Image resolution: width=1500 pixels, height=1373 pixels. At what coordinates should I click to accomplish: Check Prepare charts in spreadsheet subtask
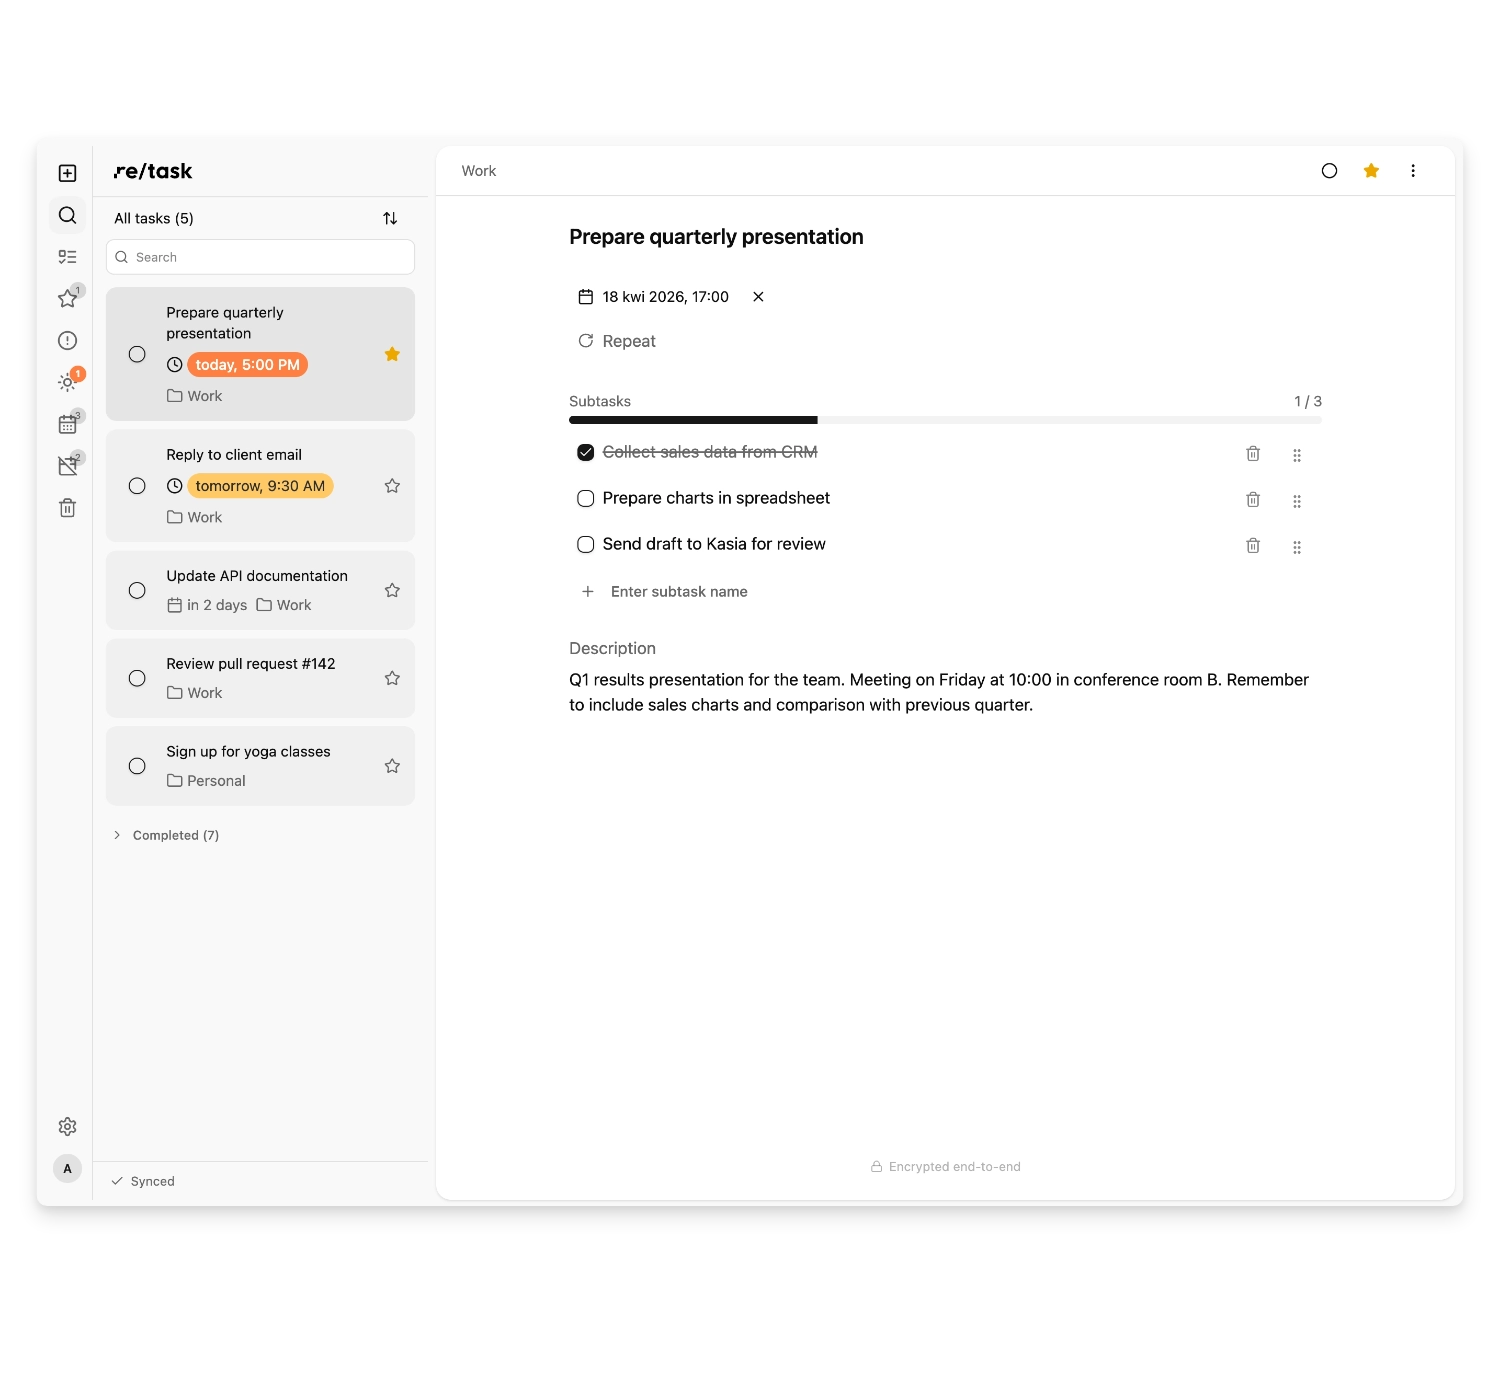(586, 498)
